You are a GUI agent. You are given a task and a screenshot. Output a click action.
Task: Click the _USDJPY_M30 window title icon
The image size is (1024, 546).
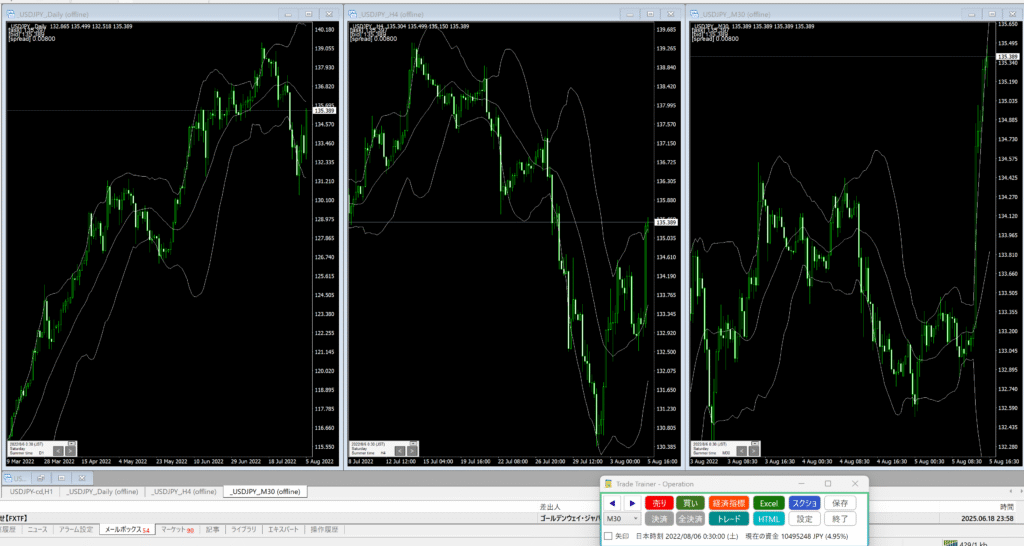tap(694, 14)
